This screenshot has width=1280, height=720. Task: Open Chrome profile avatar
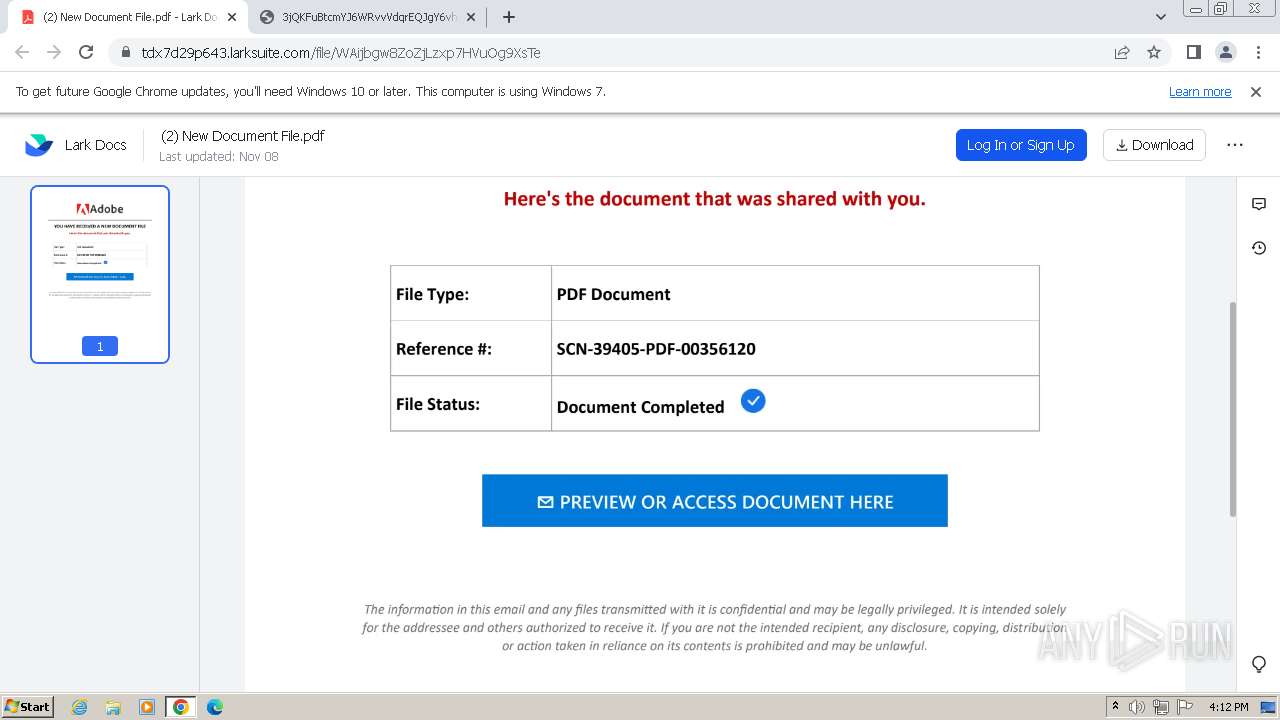pos(1225,52)
